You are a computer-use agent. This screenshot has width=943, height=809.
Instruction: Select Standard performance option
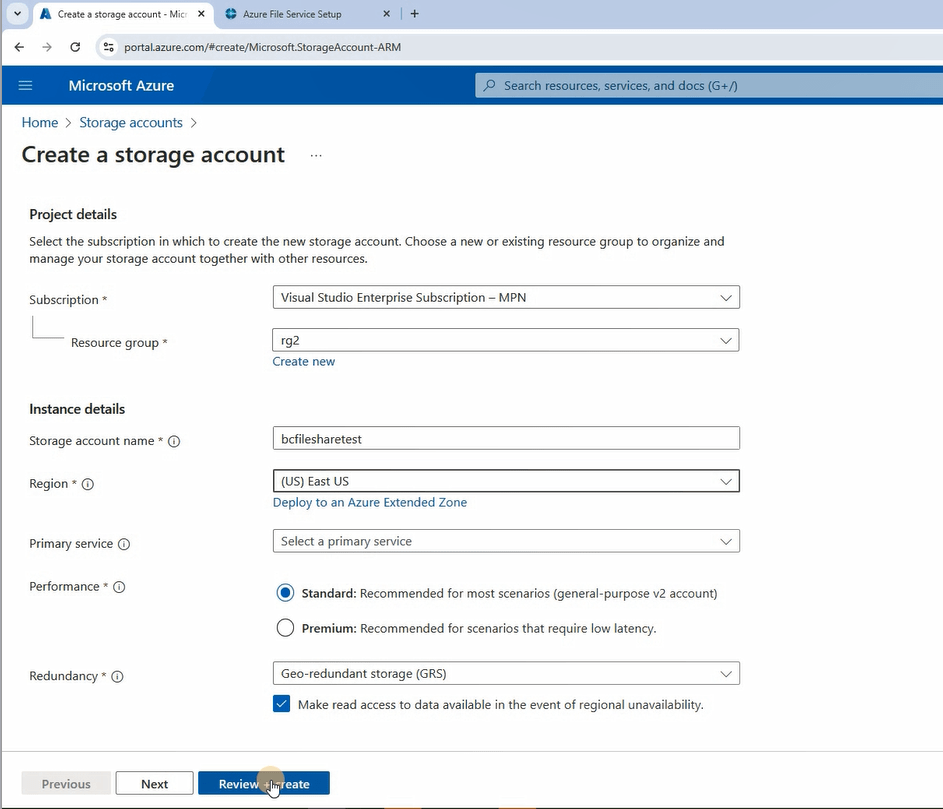click(285, 593)
